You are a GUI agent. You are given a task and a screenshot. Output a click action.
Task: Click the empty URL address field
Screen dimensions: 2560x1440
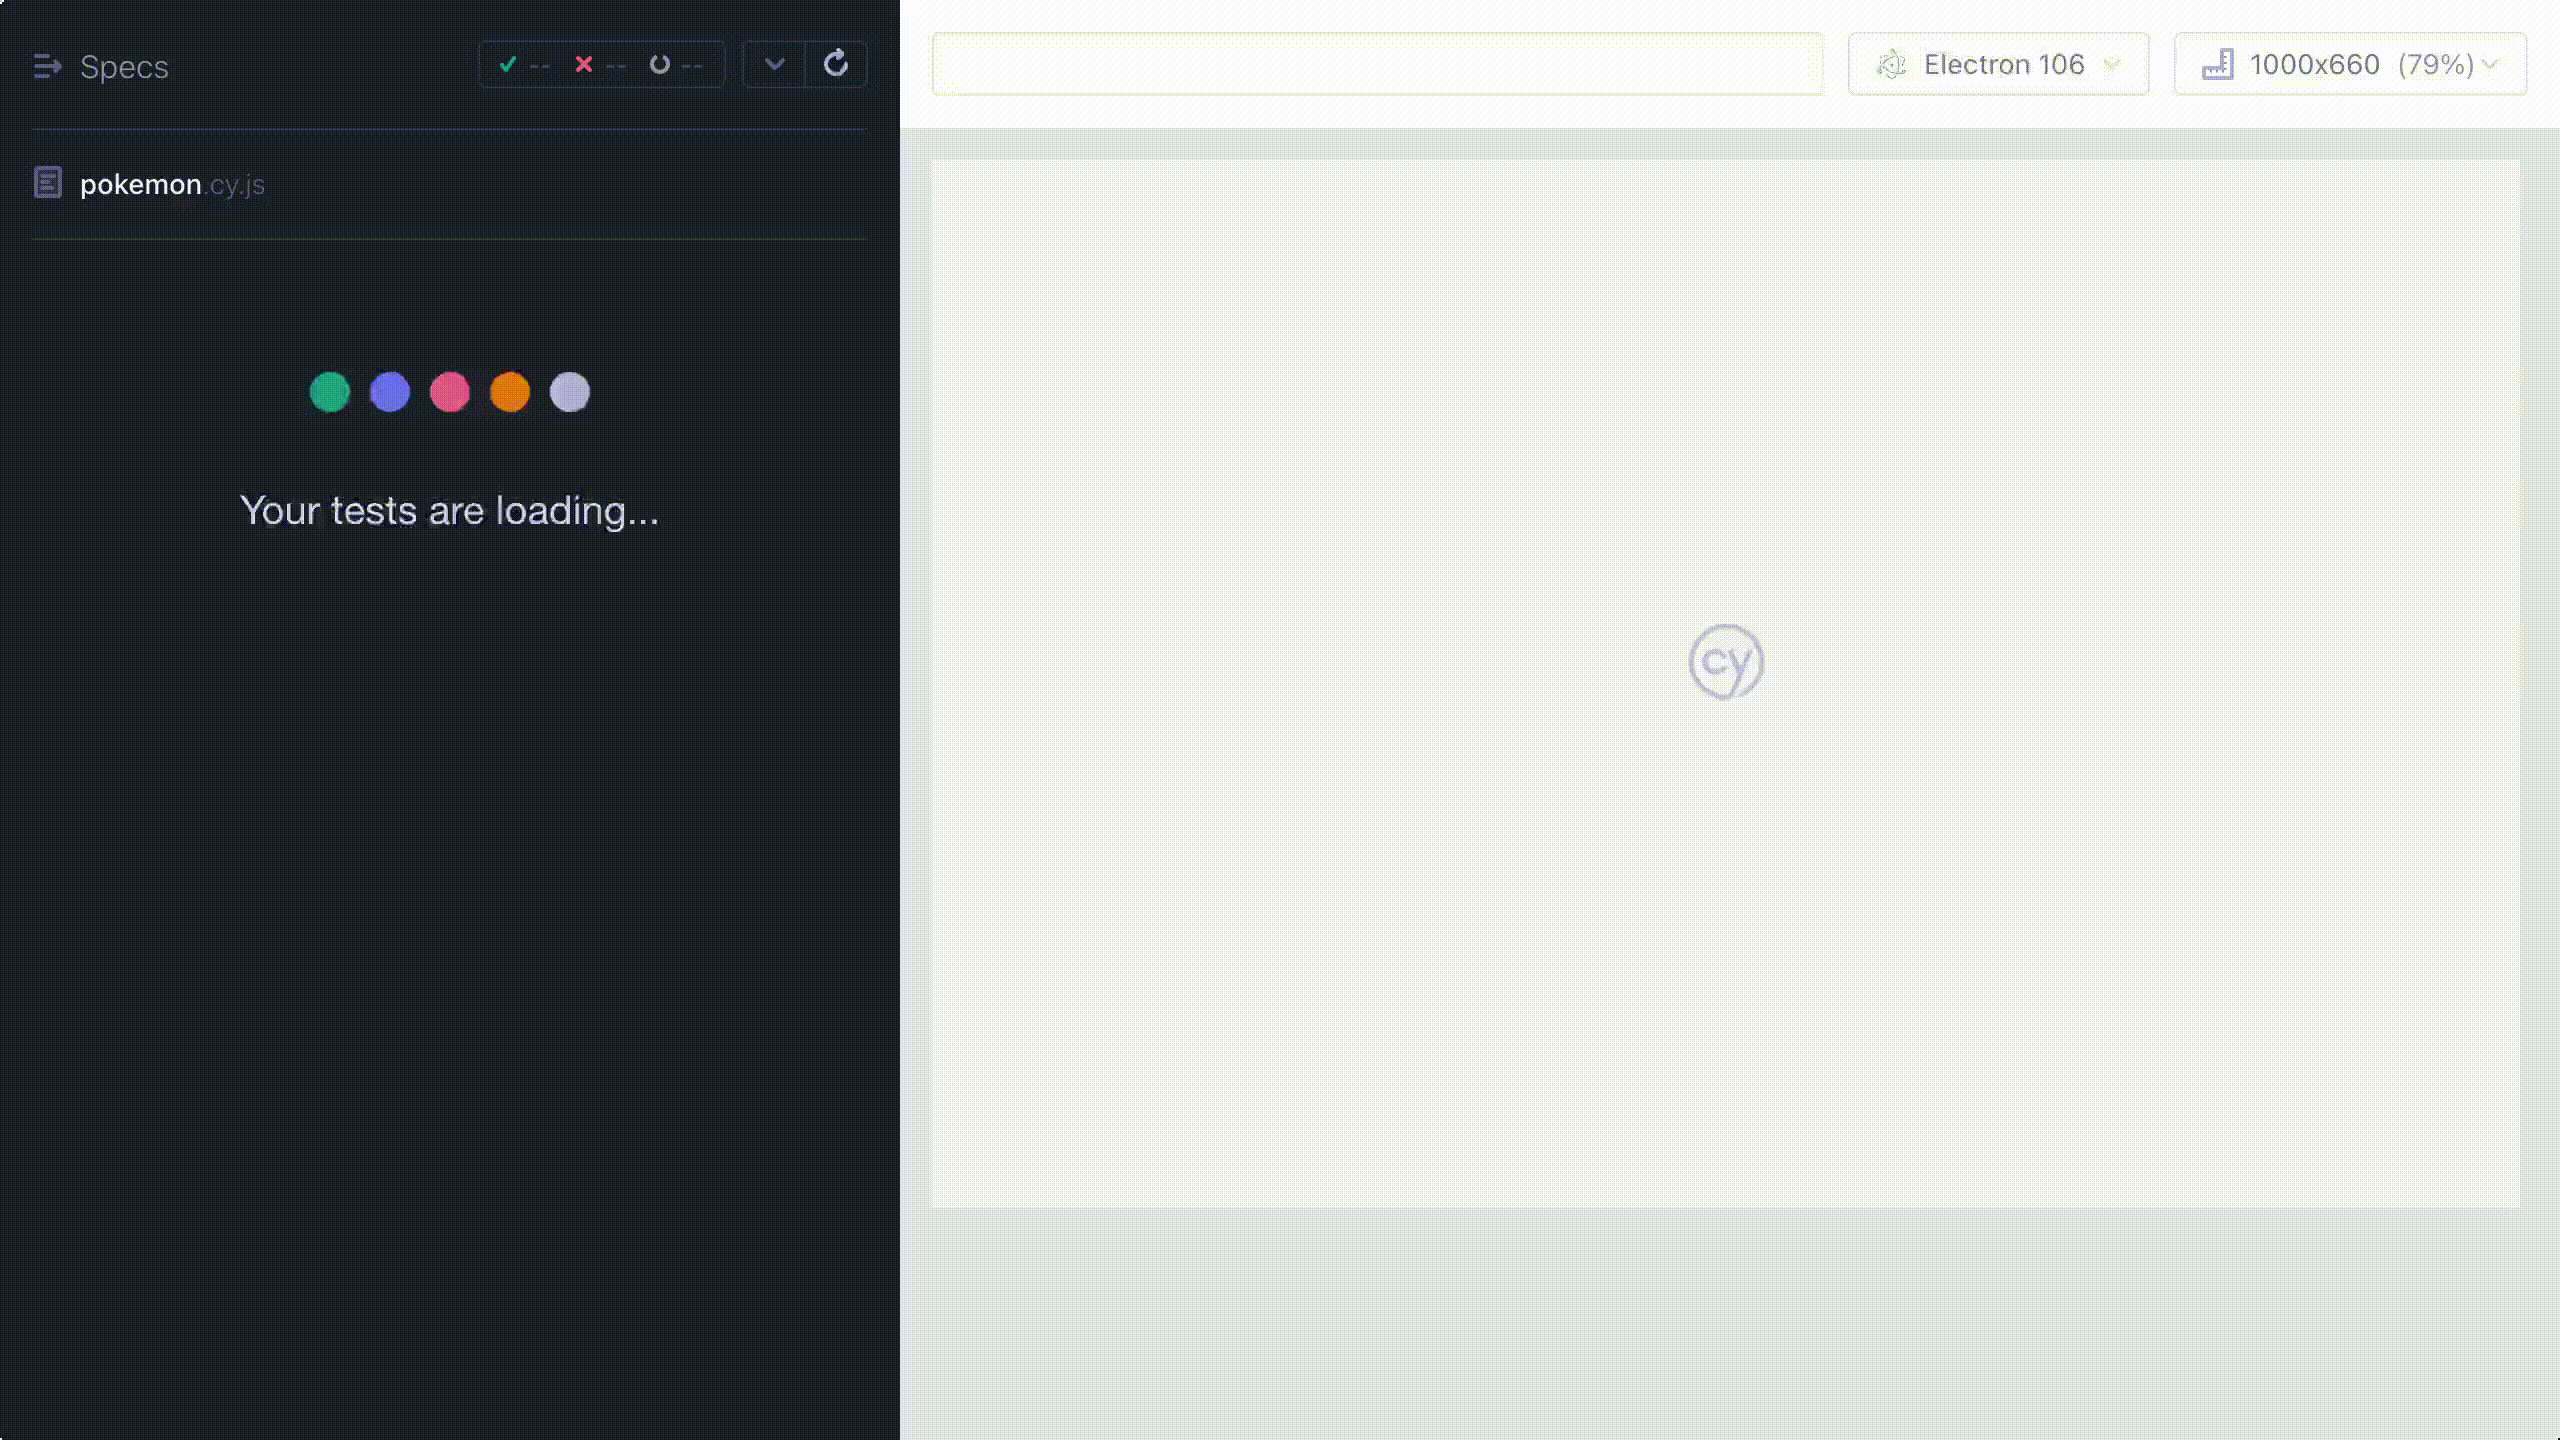coord(1377,65)
